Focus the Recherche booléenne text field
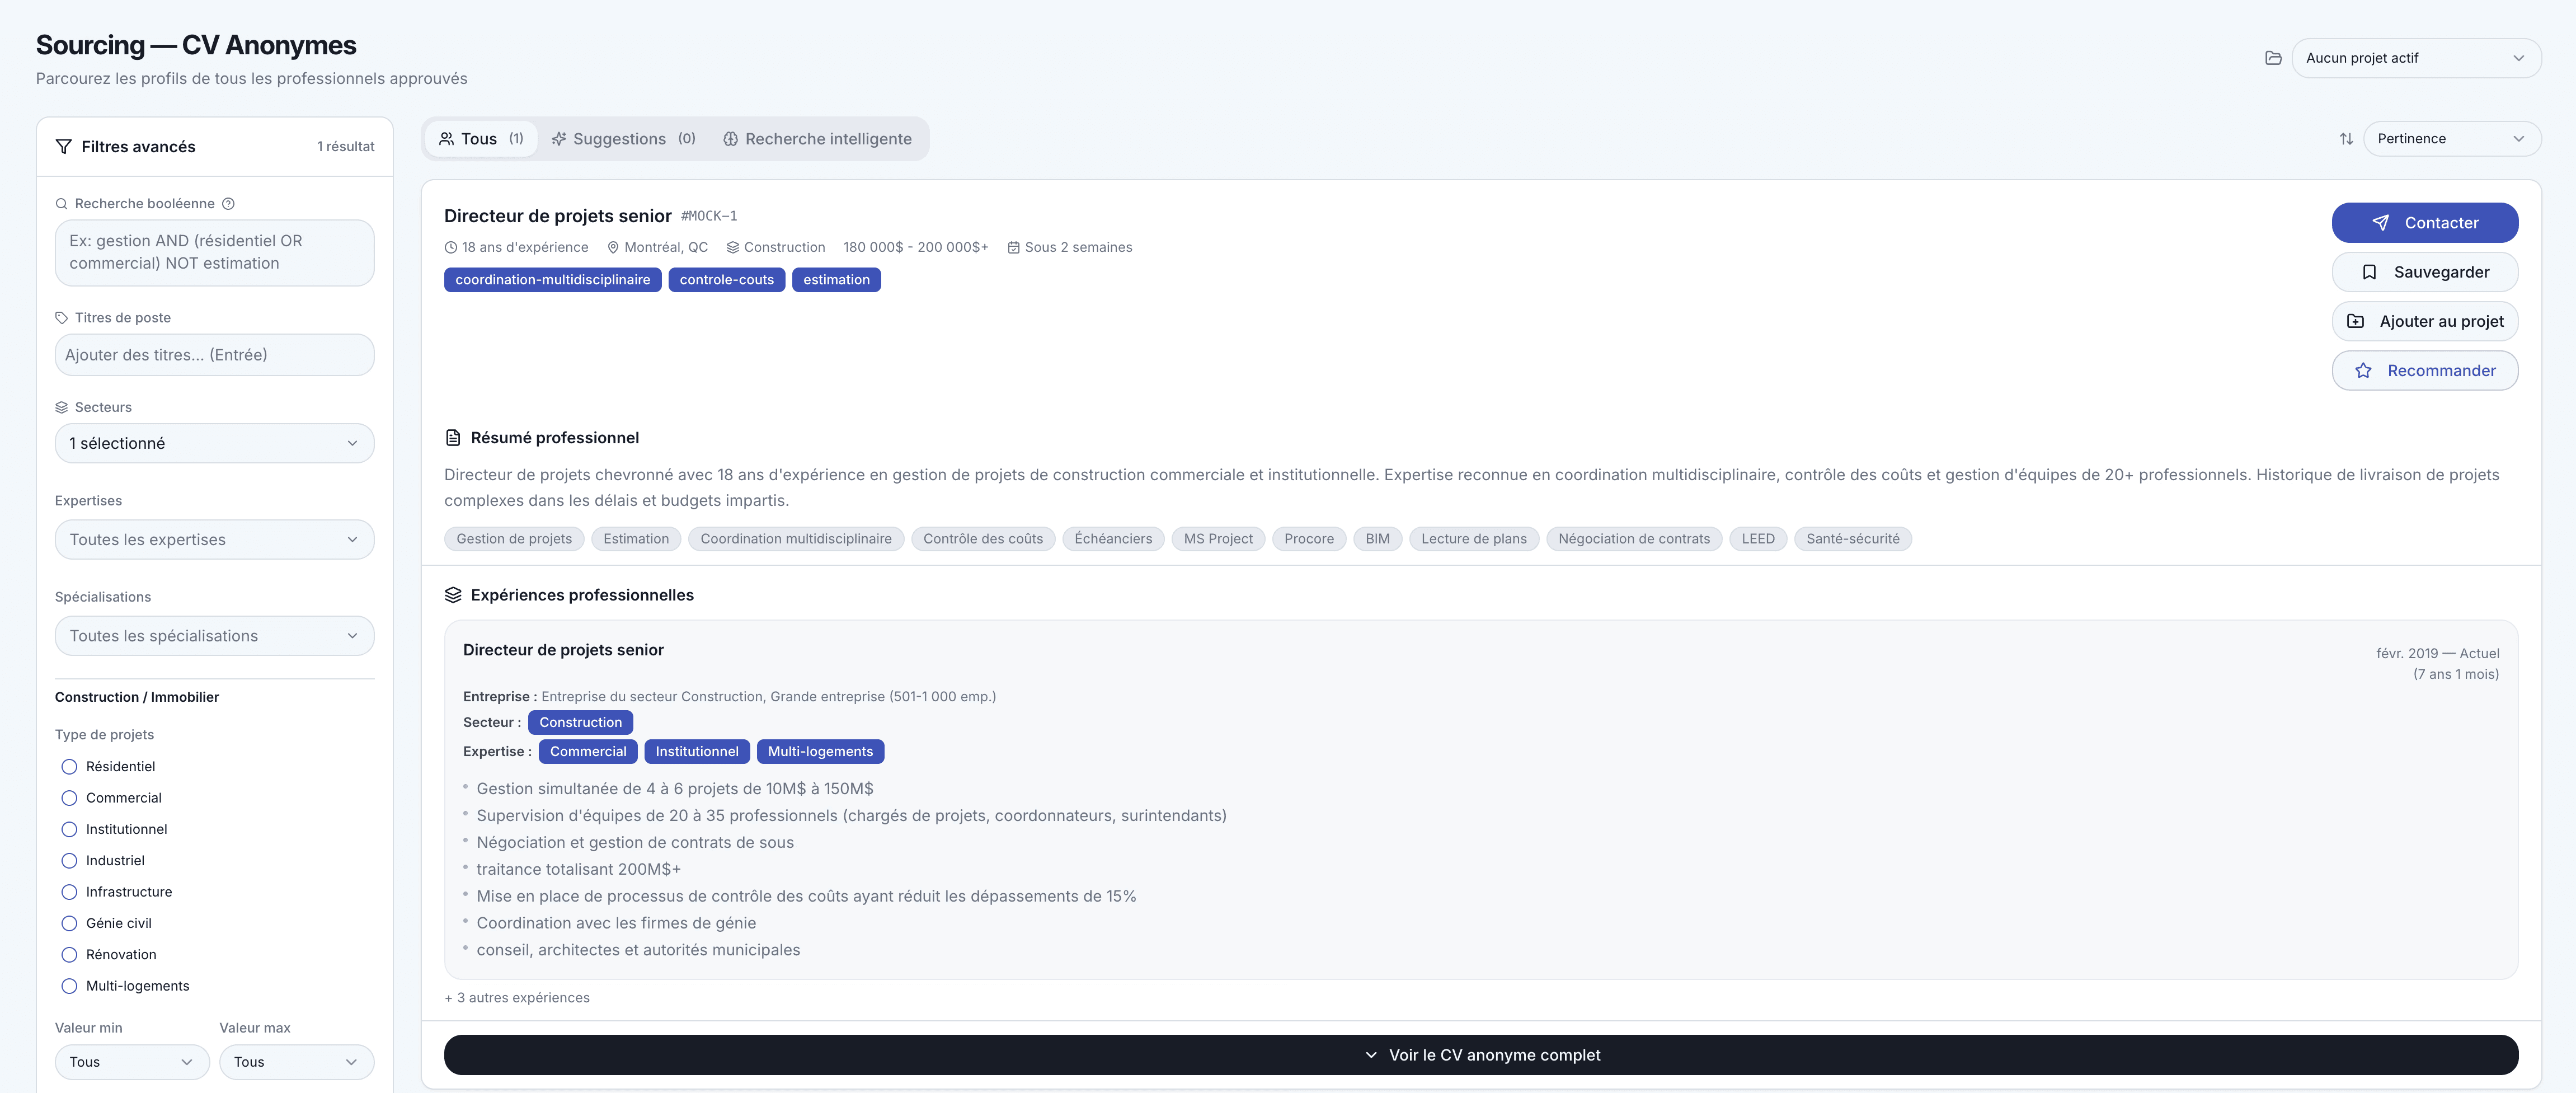This screenshot has height=1093, width=2576. pyautogui.click(x=214, y=253)
